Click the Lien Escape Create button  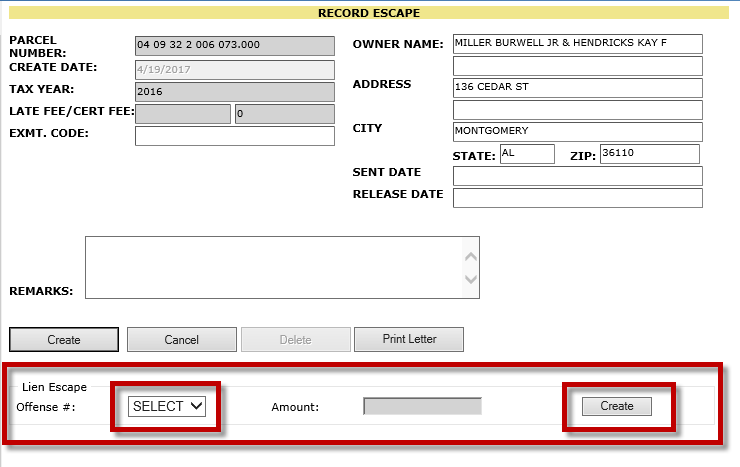(617, 406)
